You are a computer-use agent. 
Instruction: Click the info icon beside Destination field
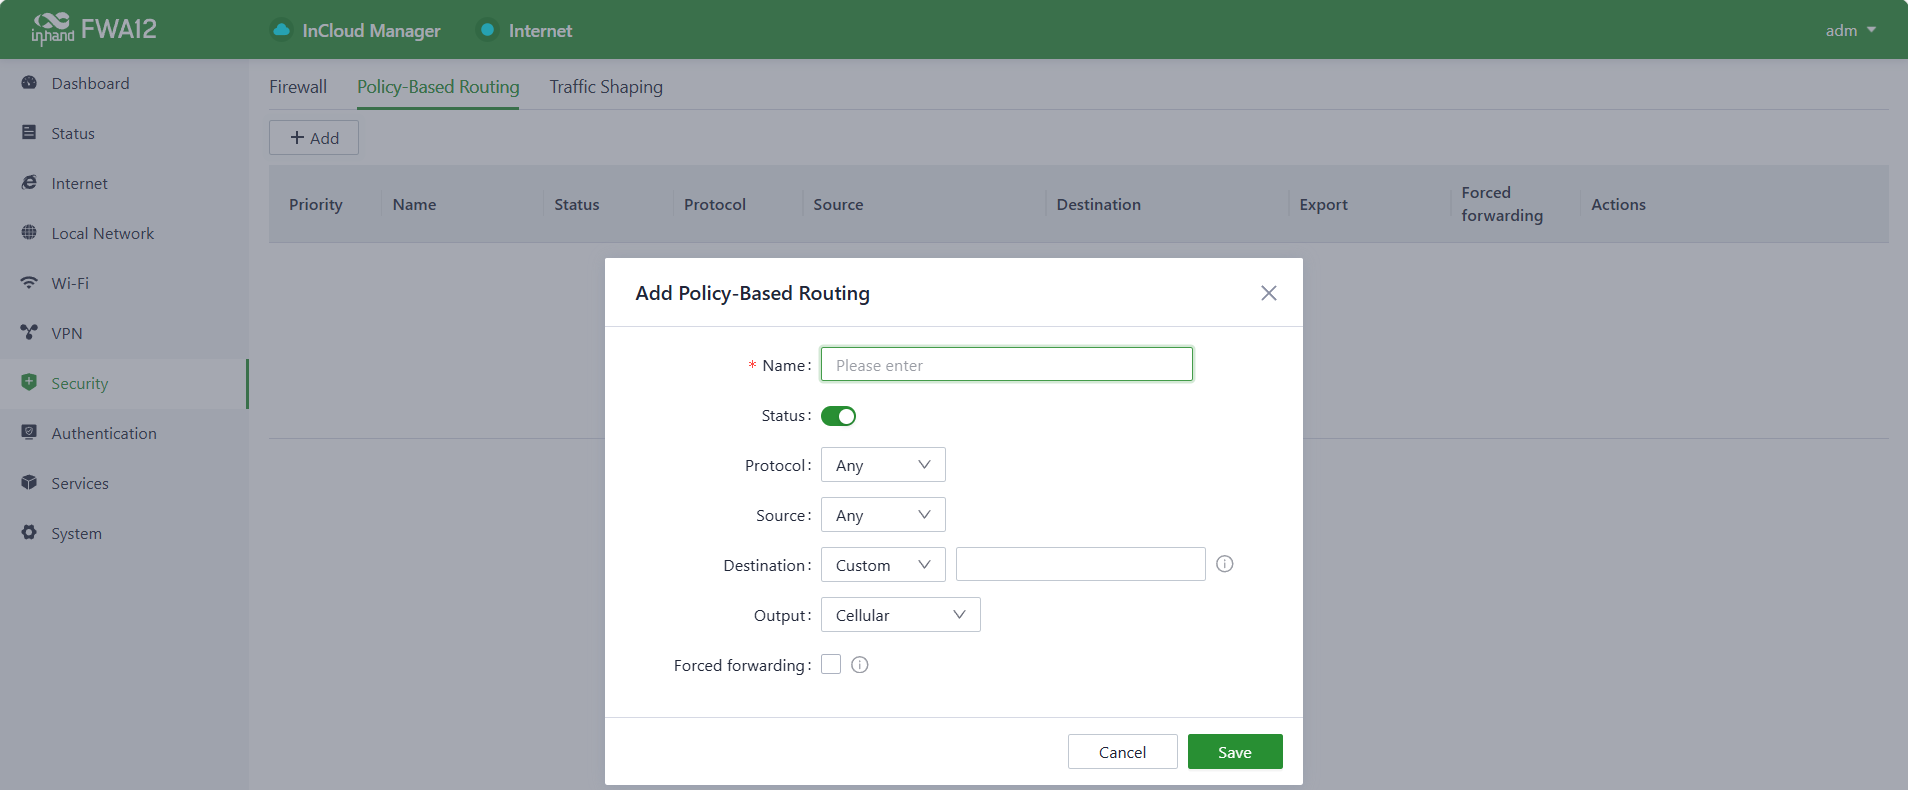point(1224,564)
